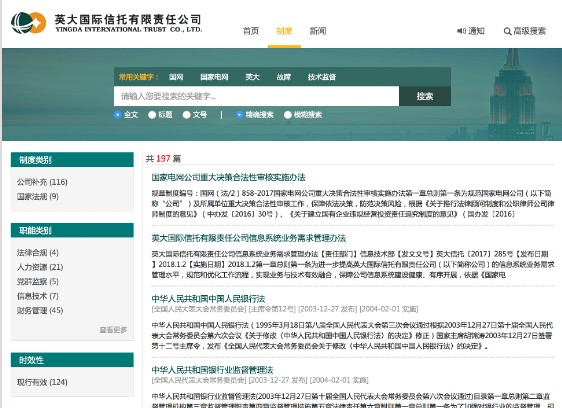Open 高级搜索 advanced search
Viewport: 562px width, 408px height.
(x=529, y=31)
